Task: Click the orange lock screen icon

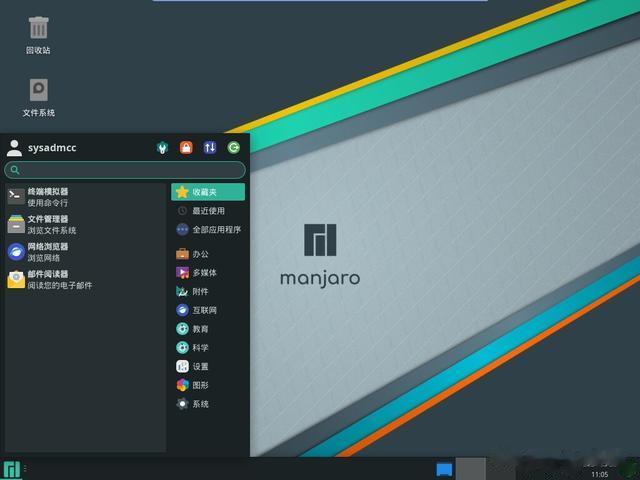Action: point(186,147)
